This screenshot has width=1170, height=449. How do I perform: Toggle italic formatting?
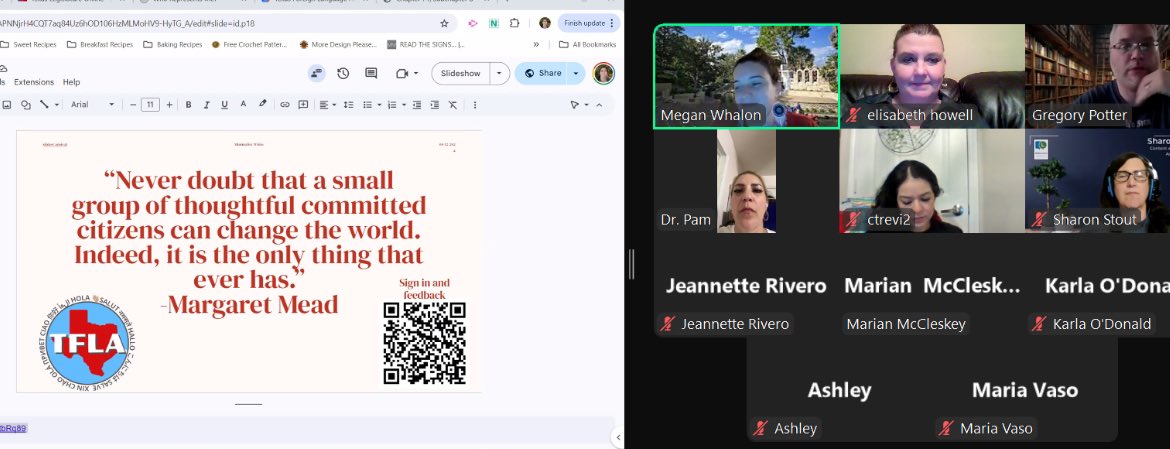tap(207, 105)
